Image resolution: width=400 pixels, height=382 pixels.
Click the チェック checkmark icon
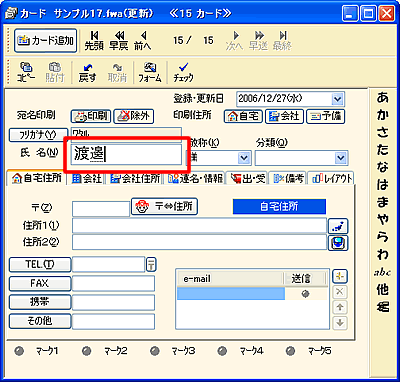[183, 72]
